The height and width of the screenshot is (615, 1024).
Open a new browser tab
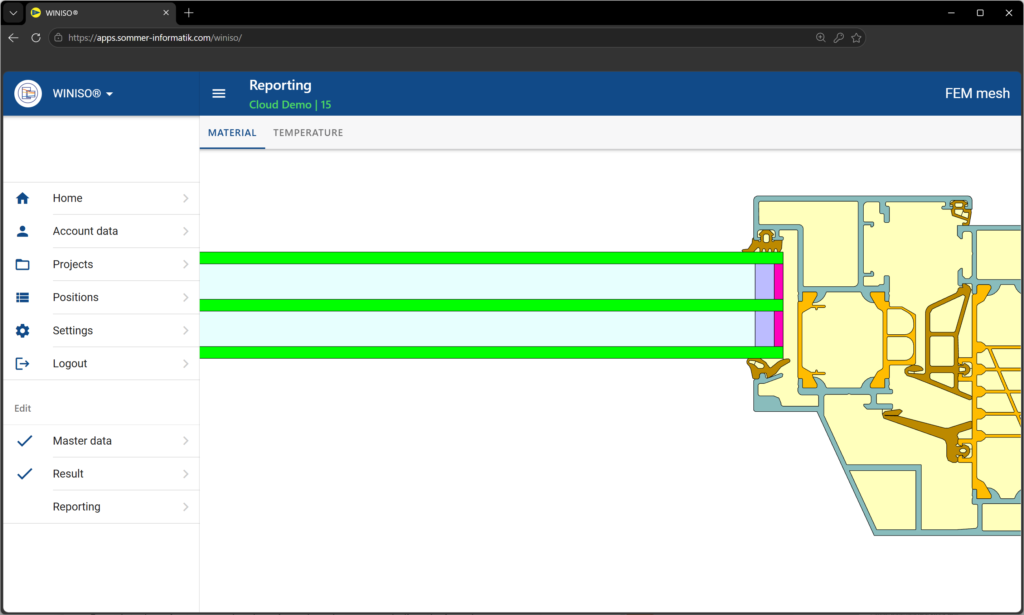[x=189, y=12]
